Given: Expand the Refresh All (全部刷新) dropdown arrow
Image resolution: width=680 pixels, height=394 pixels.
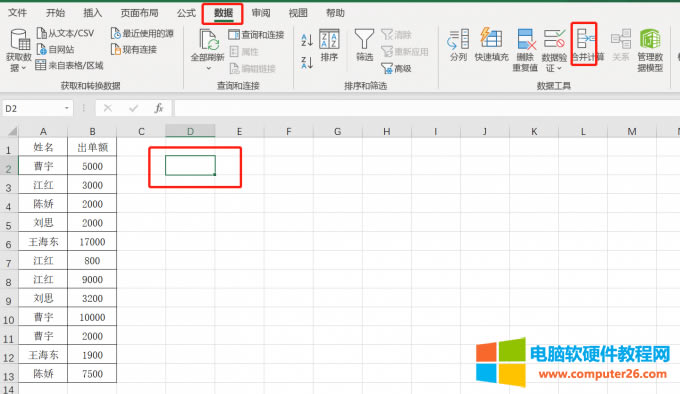Looking at the screenshot, I should click(208, 68).
